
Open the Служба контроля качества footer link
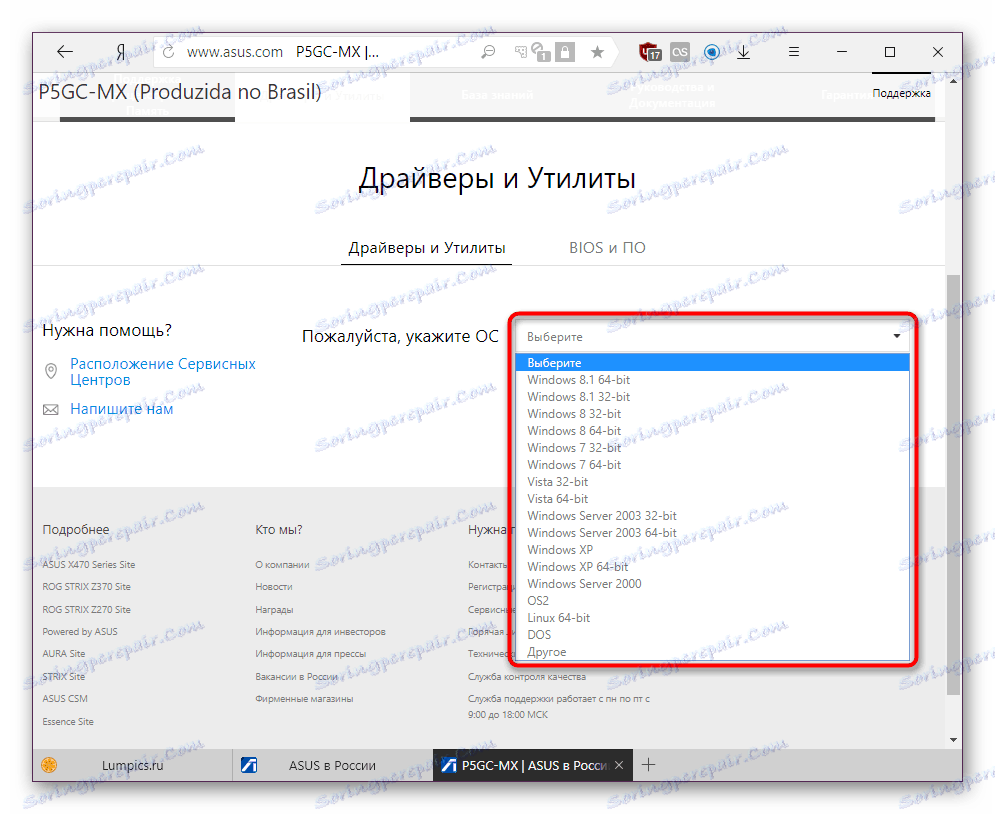click(x=527, y=677)
